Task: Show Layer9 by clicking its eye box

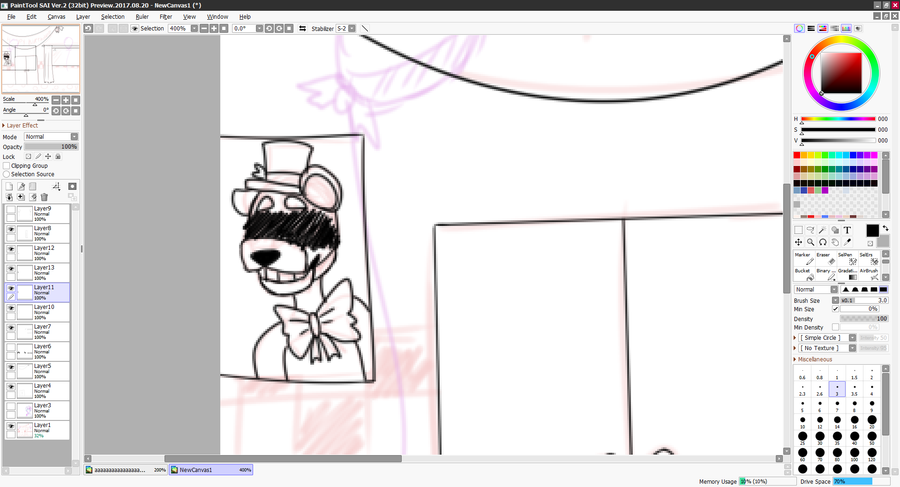Action: pyautogui.click(x=11, y=209)
